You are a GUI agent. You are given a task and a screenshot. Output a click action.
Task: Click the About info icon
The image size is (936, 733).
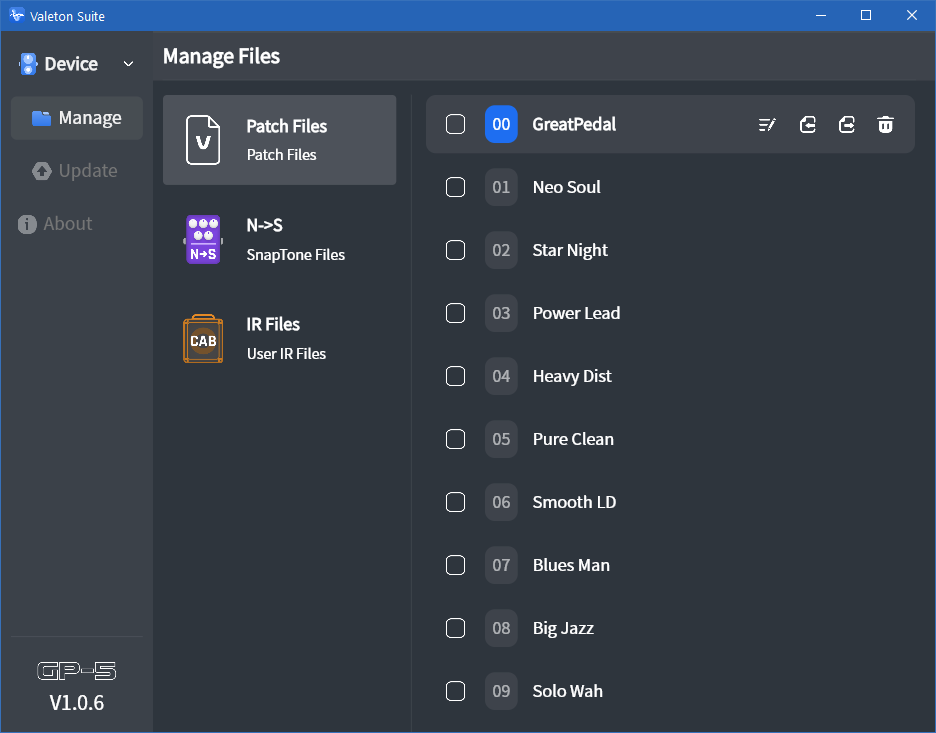(27, 224)
